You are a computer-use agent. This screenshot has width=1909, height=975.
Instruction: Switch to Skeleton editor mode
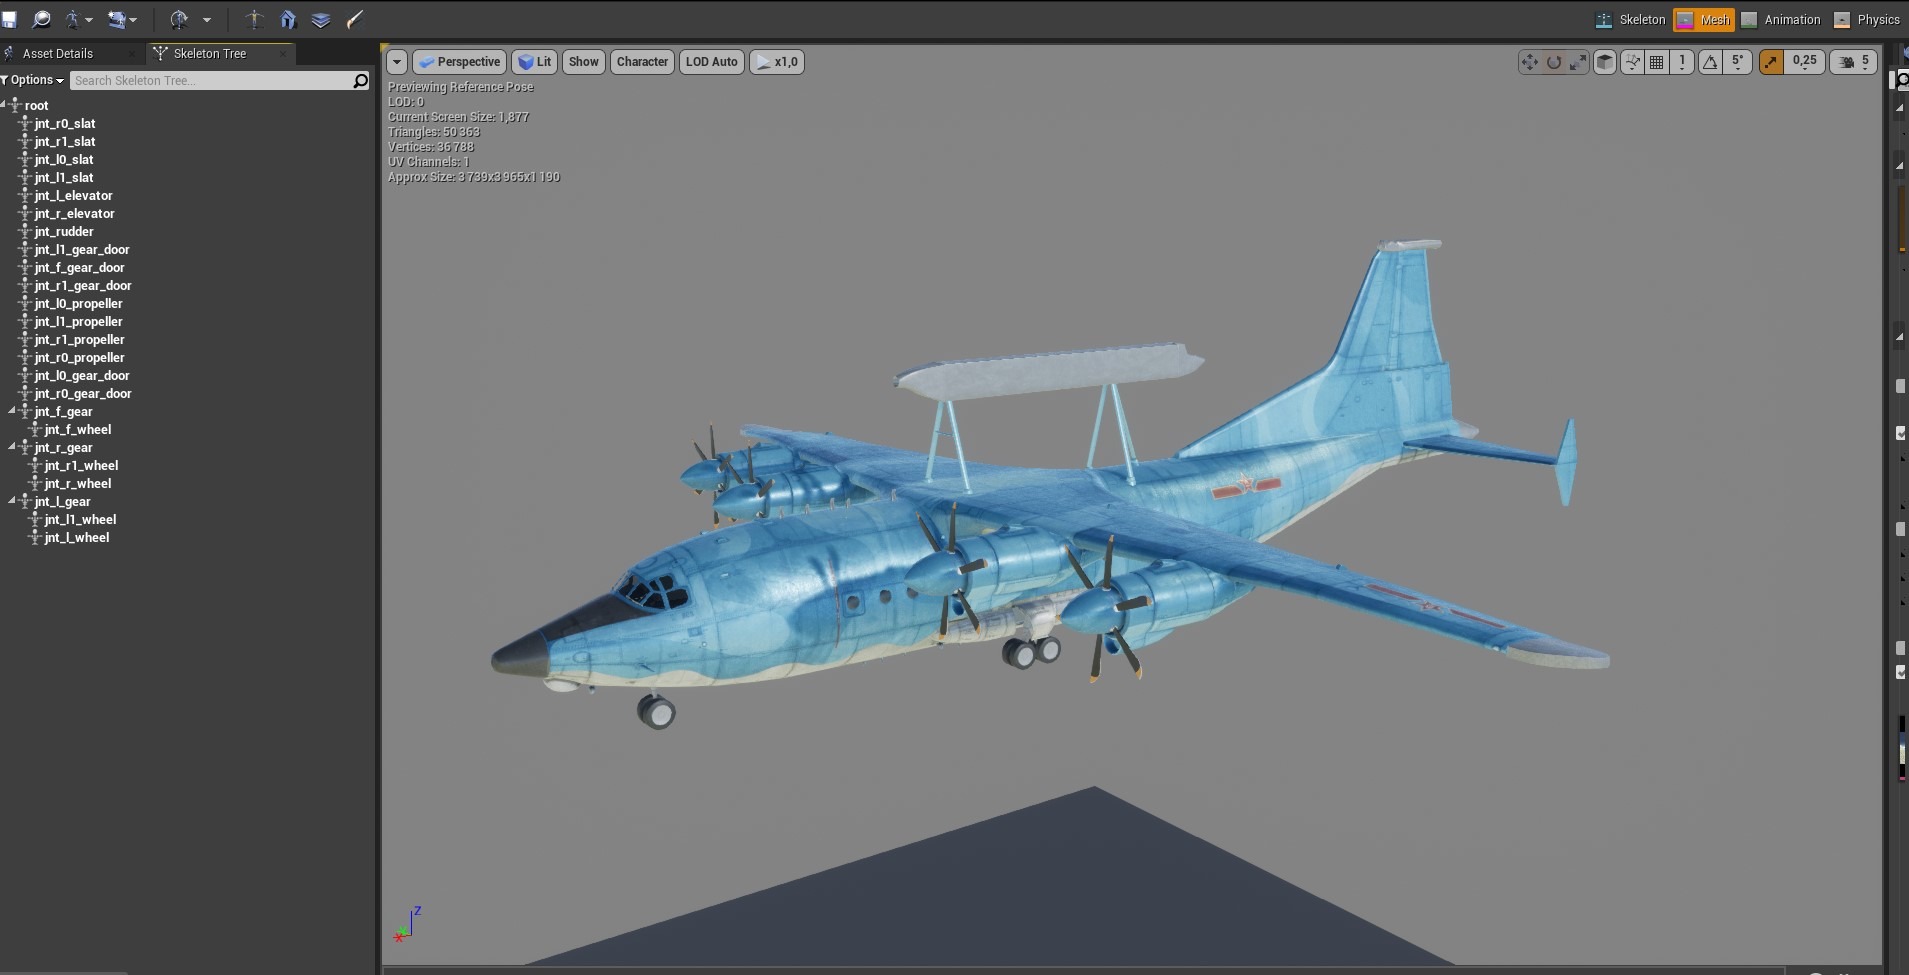pos(1630,20)
